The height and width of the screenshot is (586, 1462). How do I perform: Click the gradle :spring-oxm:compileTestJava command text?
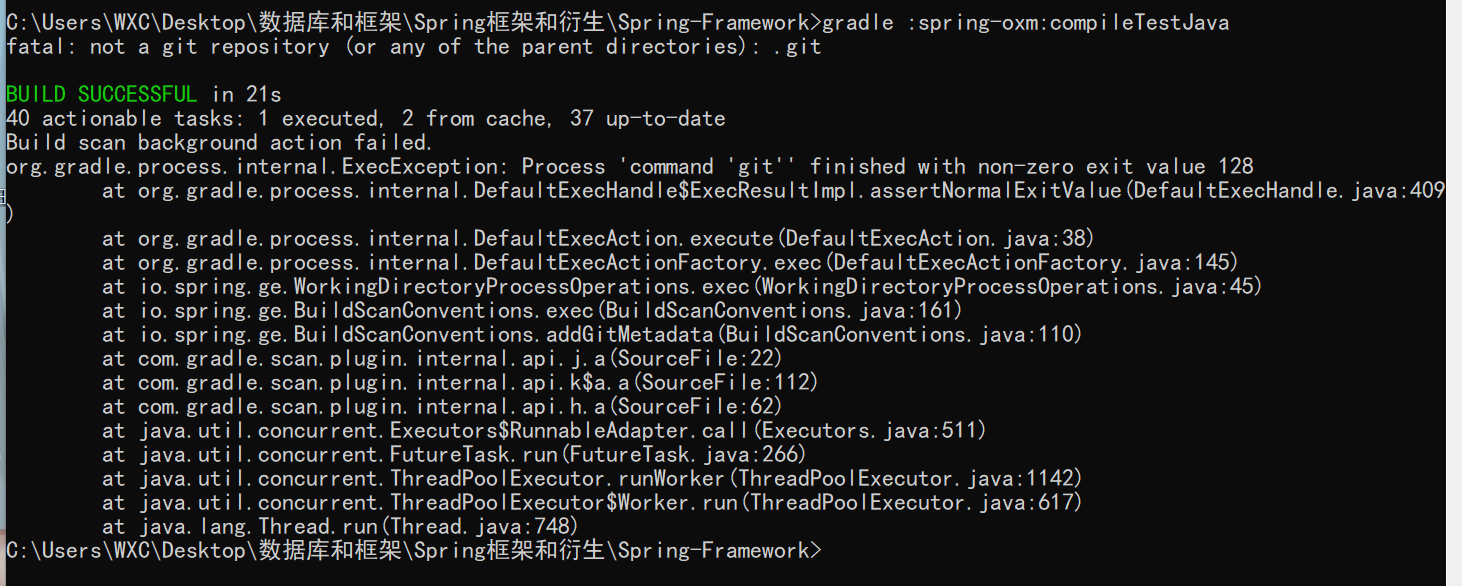point(1025,23)
